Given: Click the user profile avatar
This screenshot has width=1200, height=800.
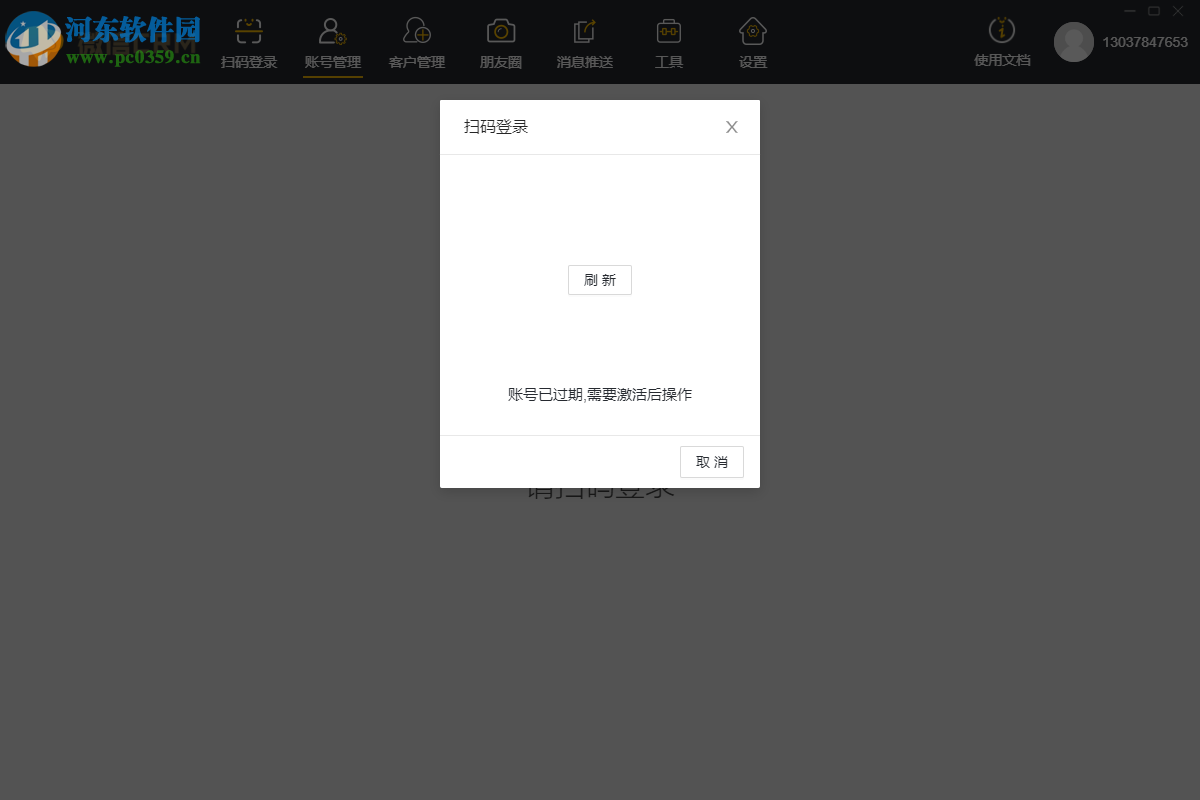Looking at the screenshot, I should [1074, 42].
